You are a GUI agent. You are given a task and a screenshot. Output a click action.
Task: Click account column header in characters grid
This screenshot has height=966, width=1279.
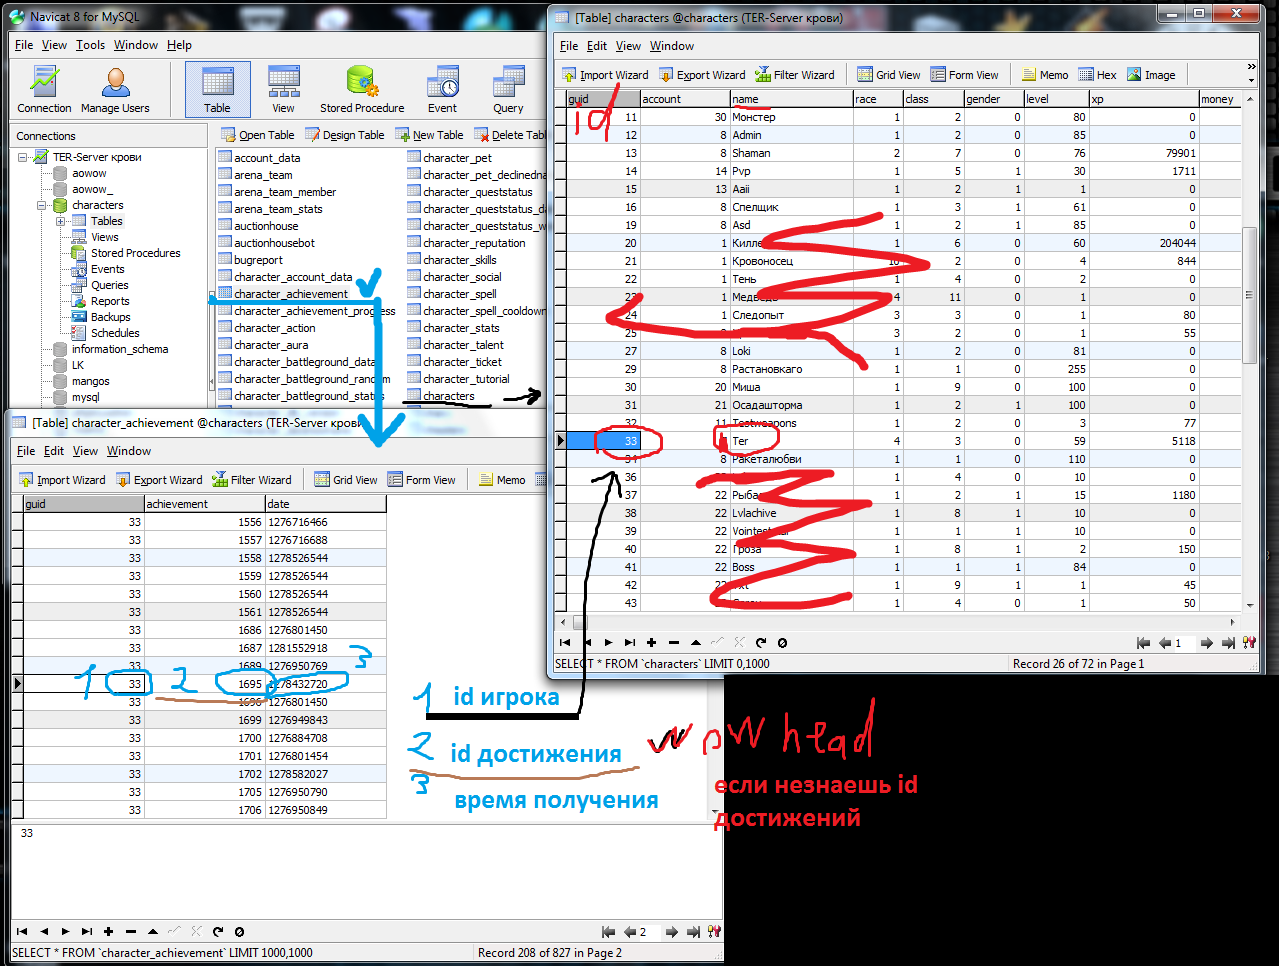(684, 99)
